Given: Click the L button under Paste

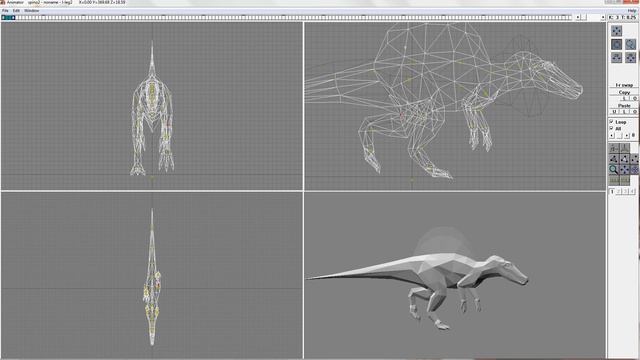Looking at the screenshot, I should tap(624, 111).
